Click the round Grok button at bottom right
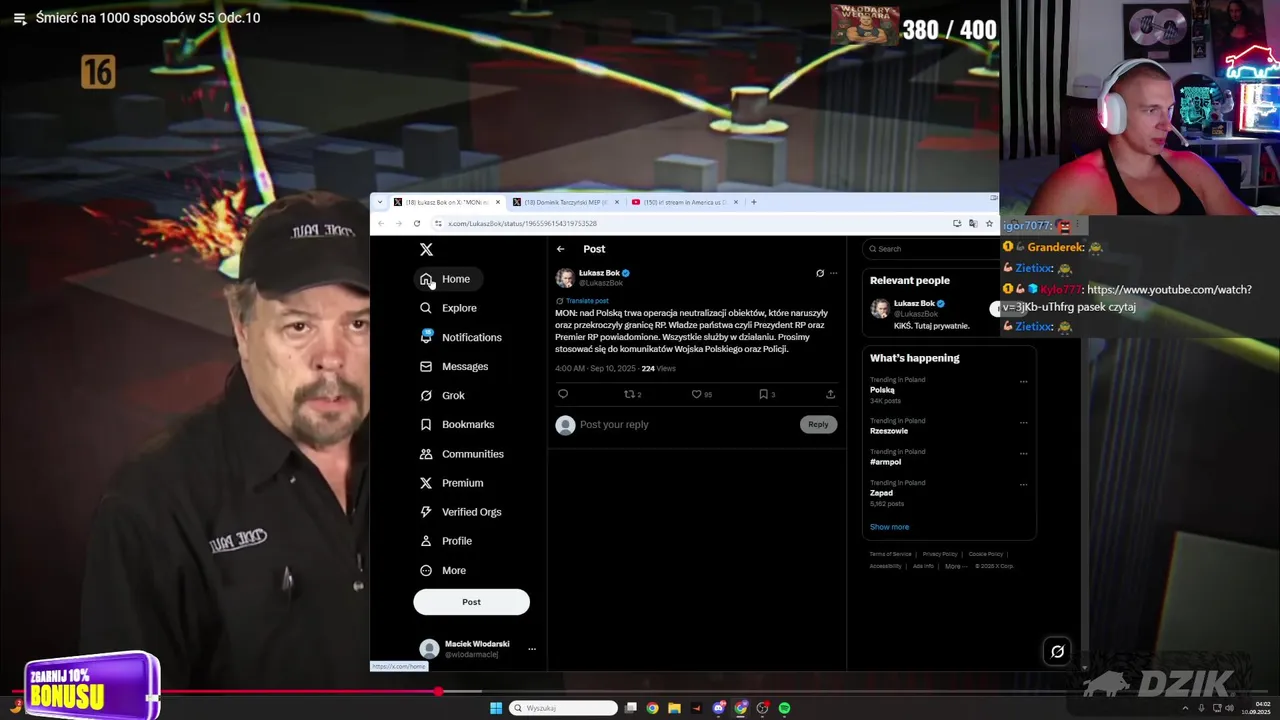The width and height of the screenshot is (1280, 720). coord(1057,652)
